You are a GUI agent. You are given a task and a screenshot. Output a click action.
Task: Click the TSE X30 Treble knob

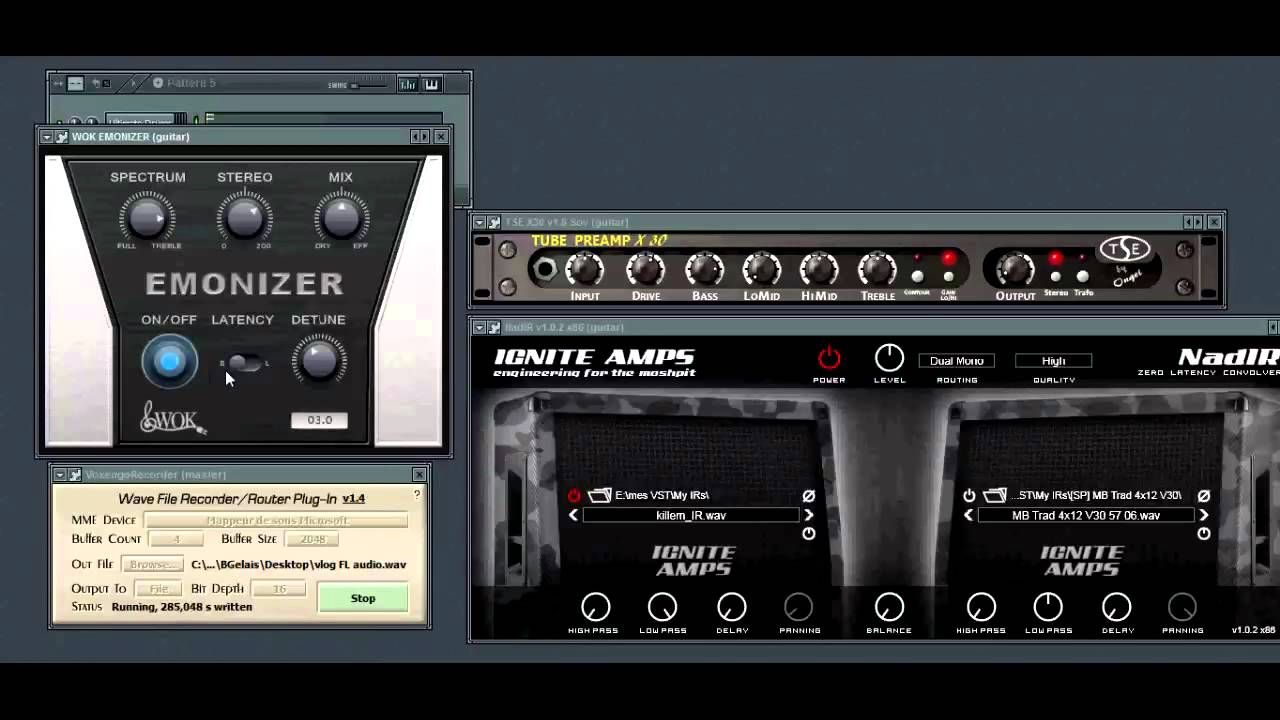tap(877, 269)
